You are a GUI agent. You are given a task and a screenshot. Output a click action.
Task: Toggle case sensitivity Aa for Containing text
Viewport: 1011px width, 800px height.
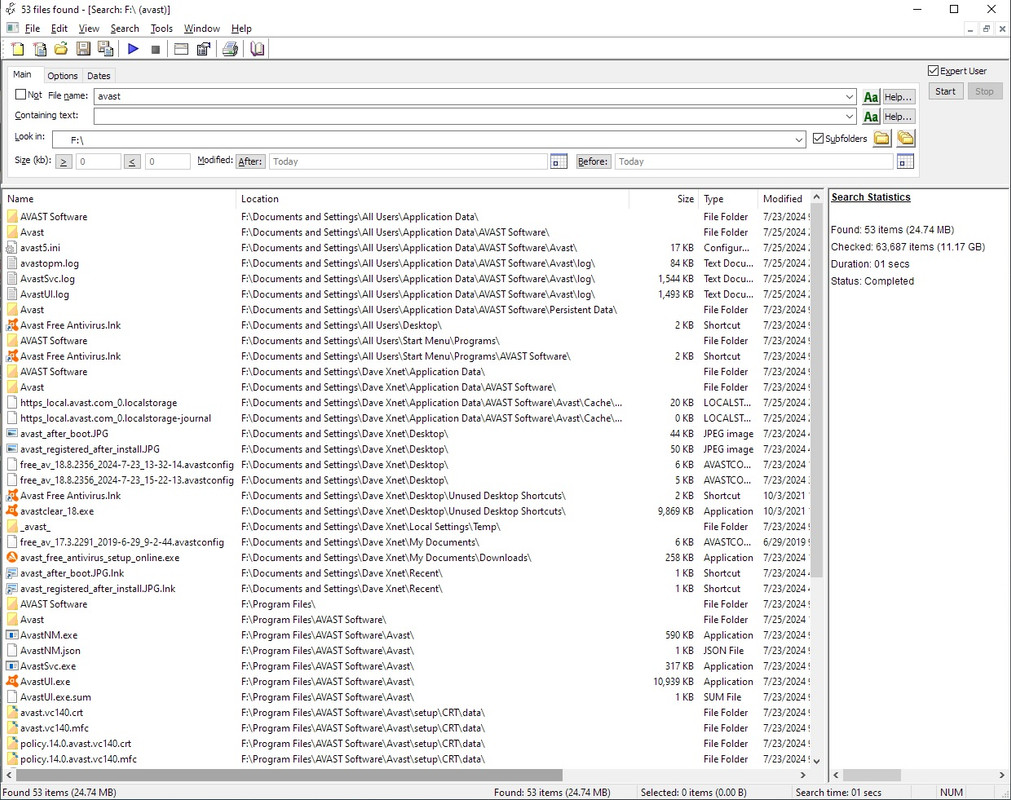point(870,117)
